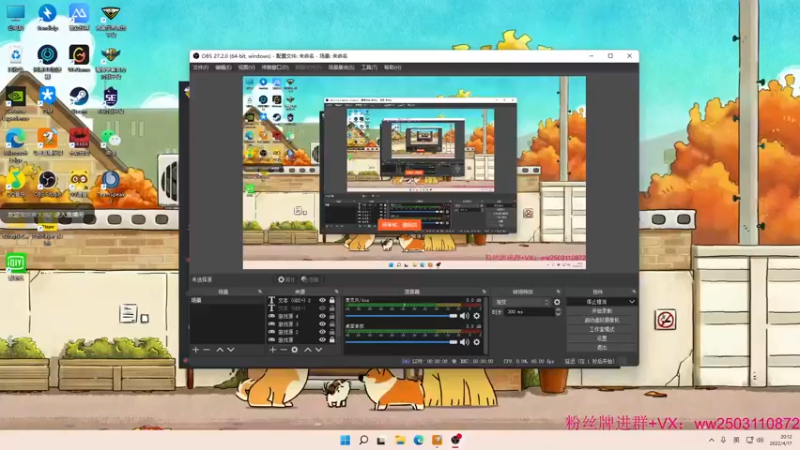800x450 pixels.
Task: Click 退出 exit button in Controls
Action: (602, 347)
